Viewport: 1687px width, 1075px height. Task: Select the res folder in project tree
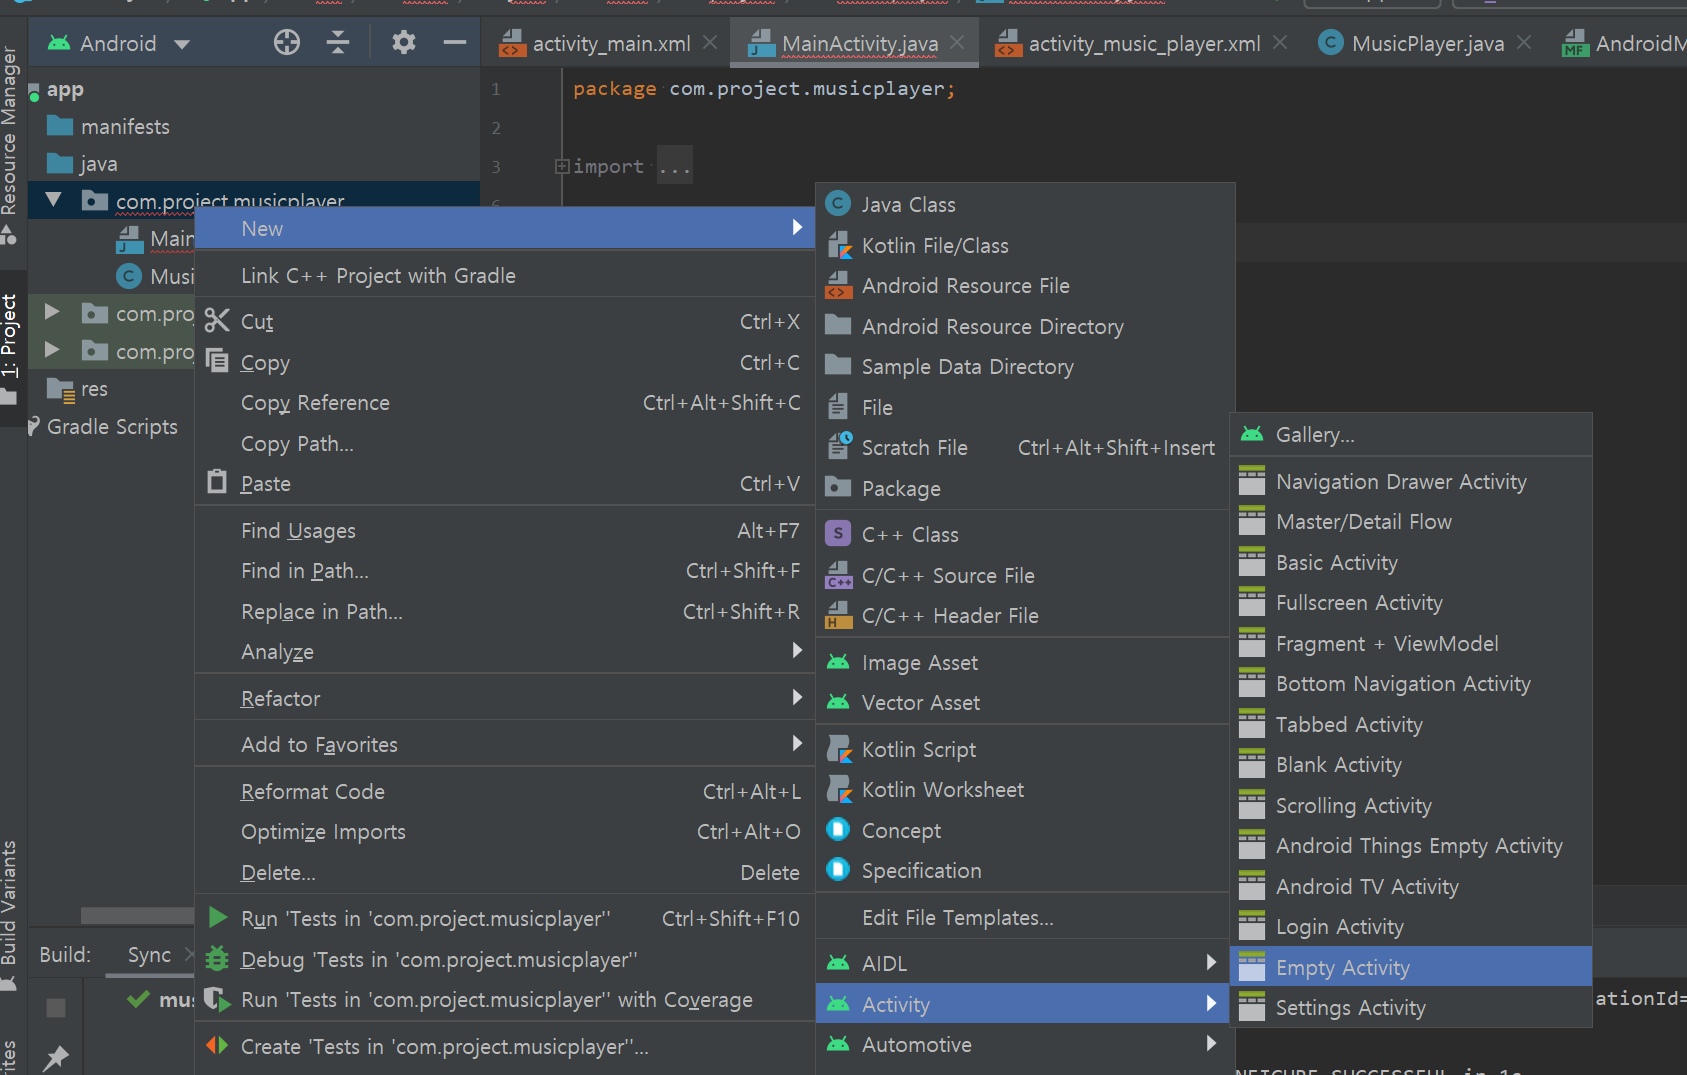click(94, 389)
